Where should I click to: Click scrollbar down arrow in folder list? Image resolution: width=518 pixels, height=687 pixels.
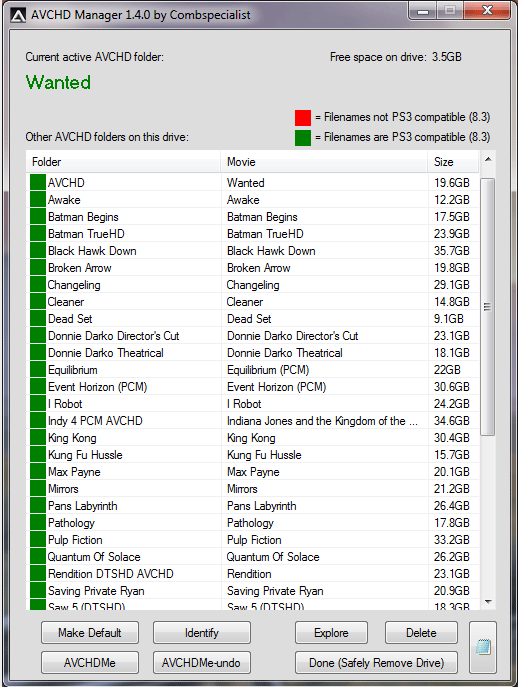pyautogui.click(x=488, y=602)
